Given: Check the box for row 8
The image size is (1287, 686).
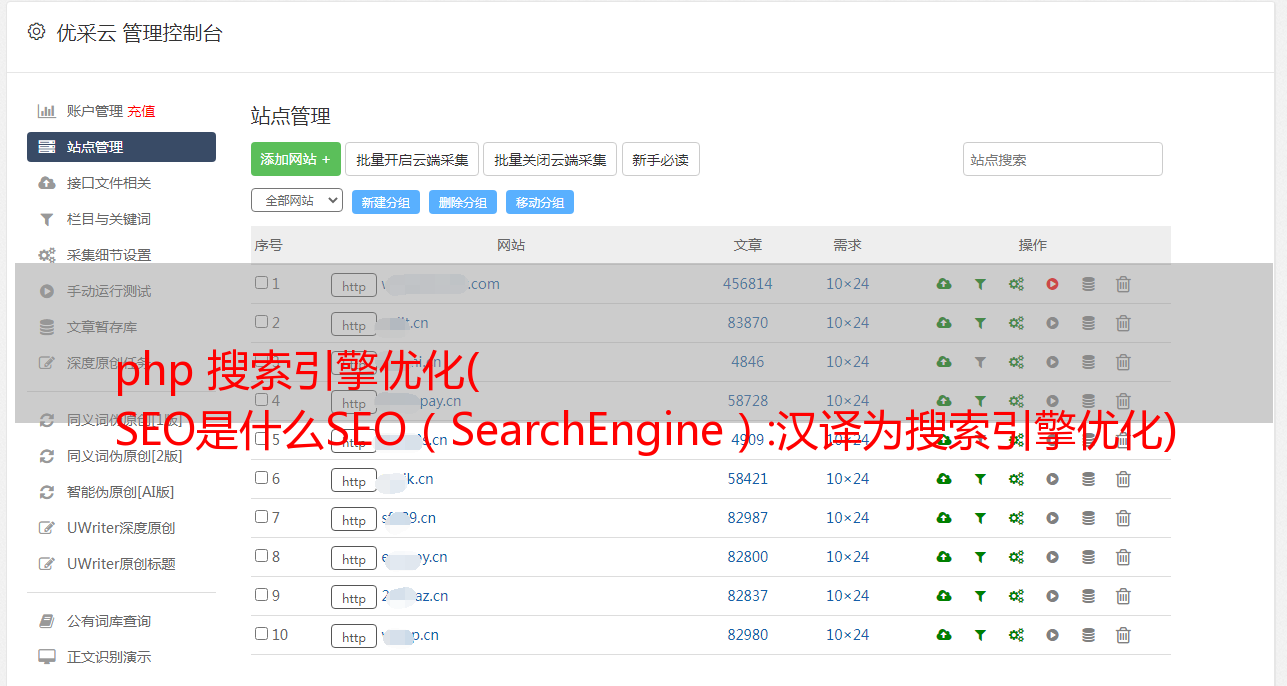Looking at the screenshot, I should click(x=261, y=556).
